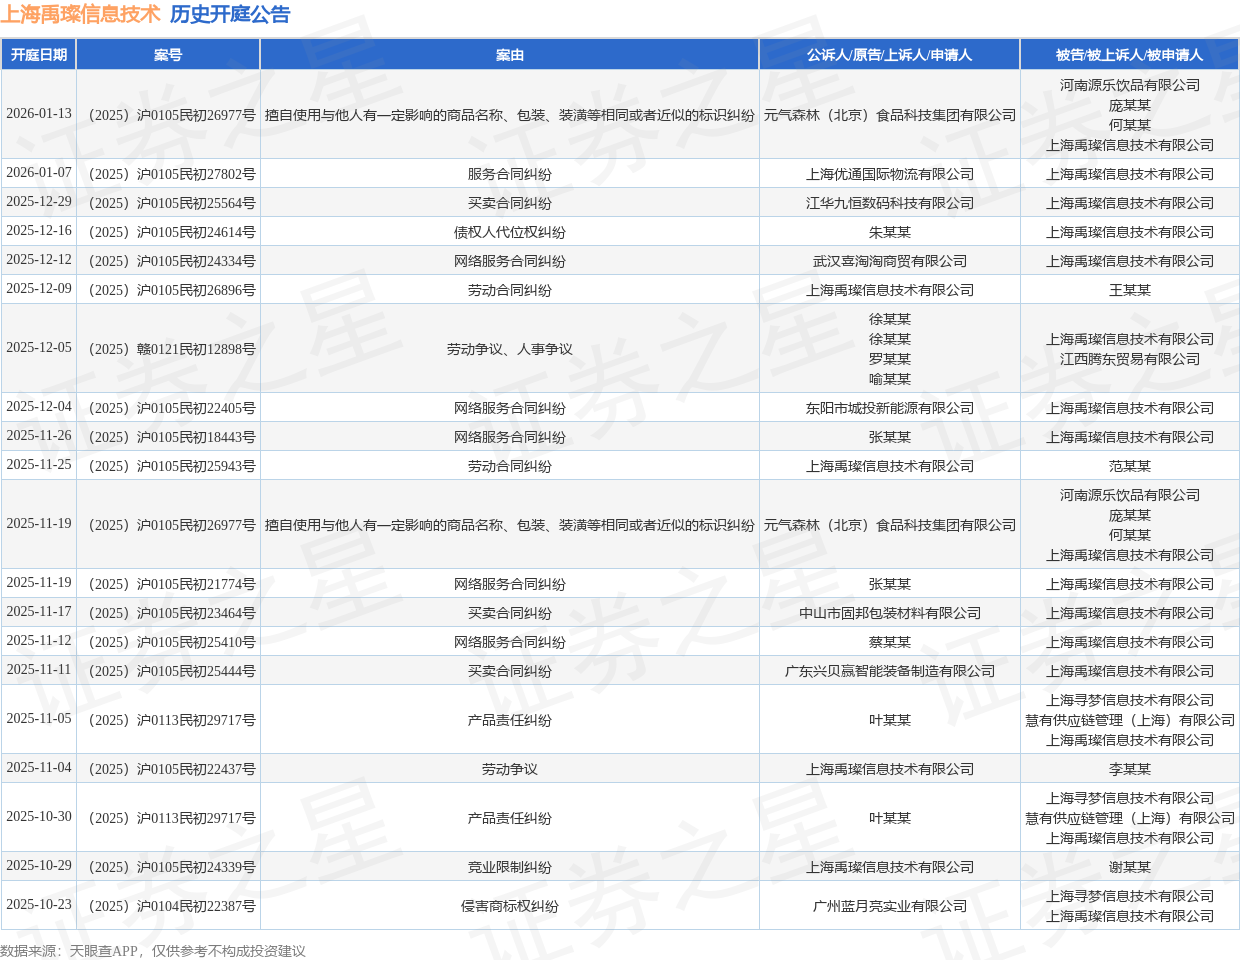
Task: Click the date 2026-01-13
Action: (x=39, y=114)
